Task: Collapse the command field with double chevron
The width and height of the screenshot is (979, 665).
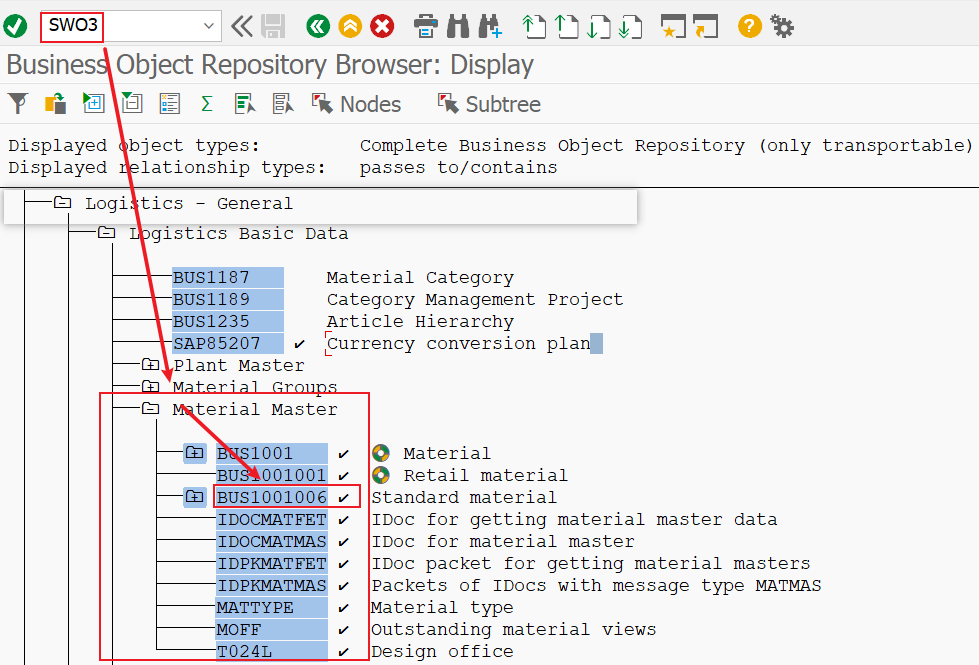Action: (242, 26)
